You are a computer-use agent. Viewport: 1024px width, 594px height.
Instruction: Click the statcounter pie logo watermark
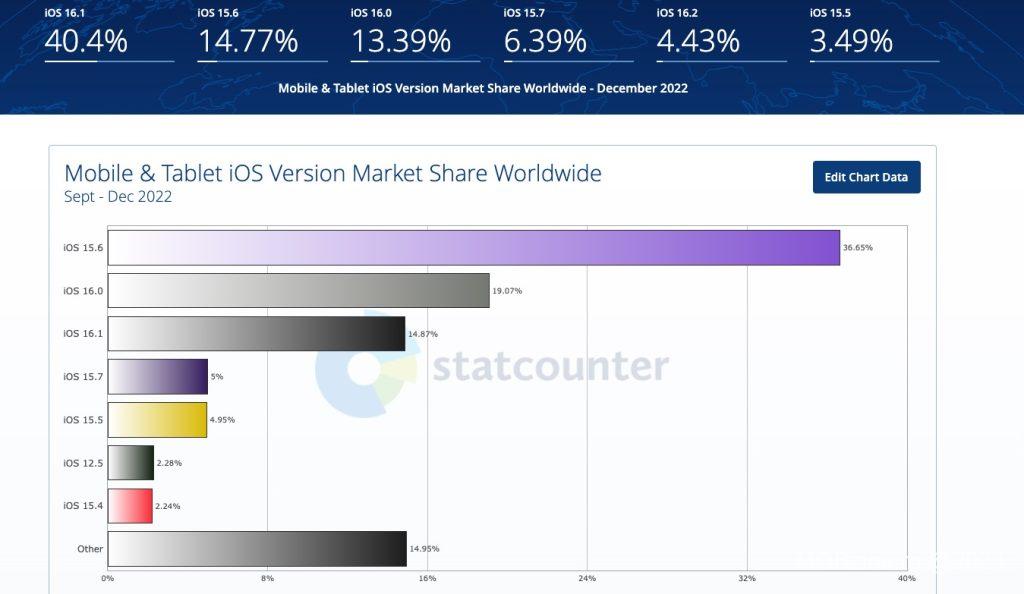click(x=366, y=366)
